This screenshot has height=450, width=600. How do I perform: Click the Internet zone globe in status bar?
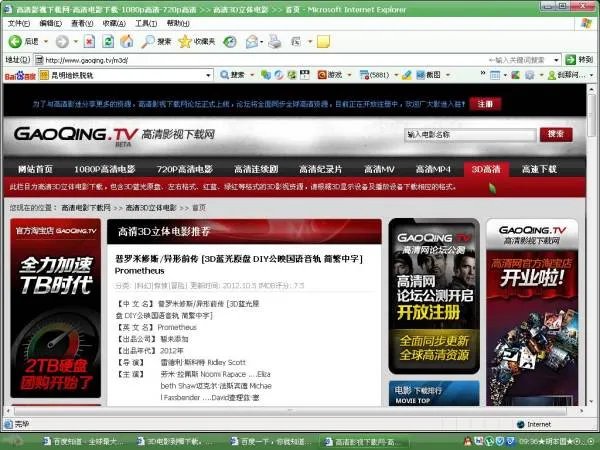520,424
